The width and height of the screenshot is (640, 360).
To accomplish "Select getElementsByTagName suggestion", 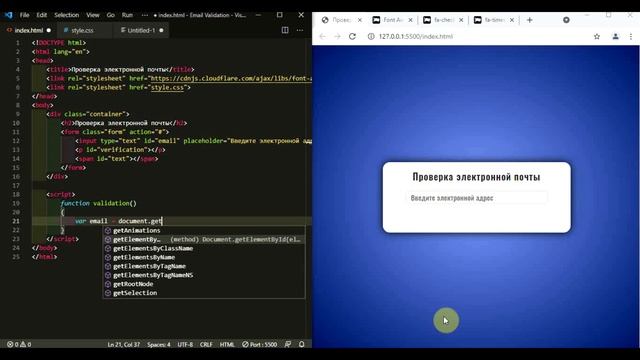I will coord(203,267).
